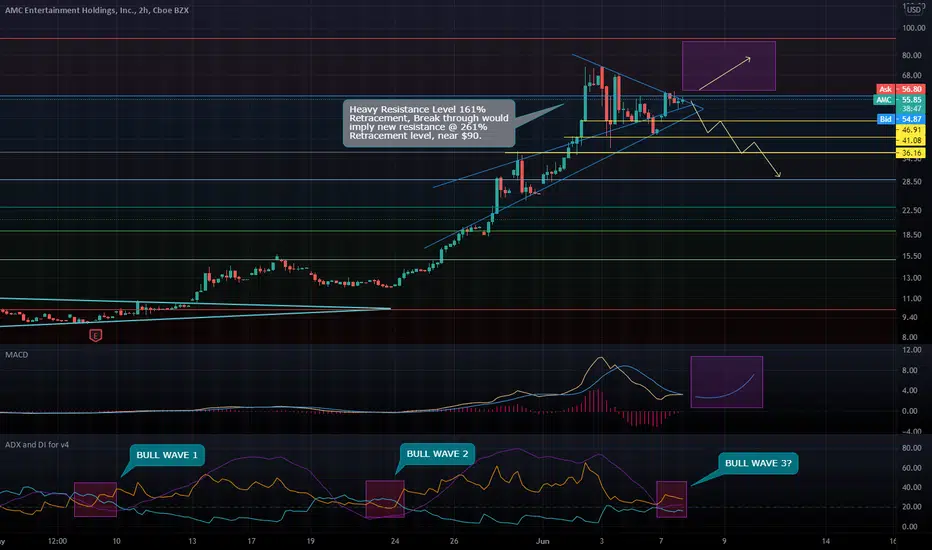Click the 13.00 price axis label
The width and height of the screenshot is (932, 550).
[913, 278]
